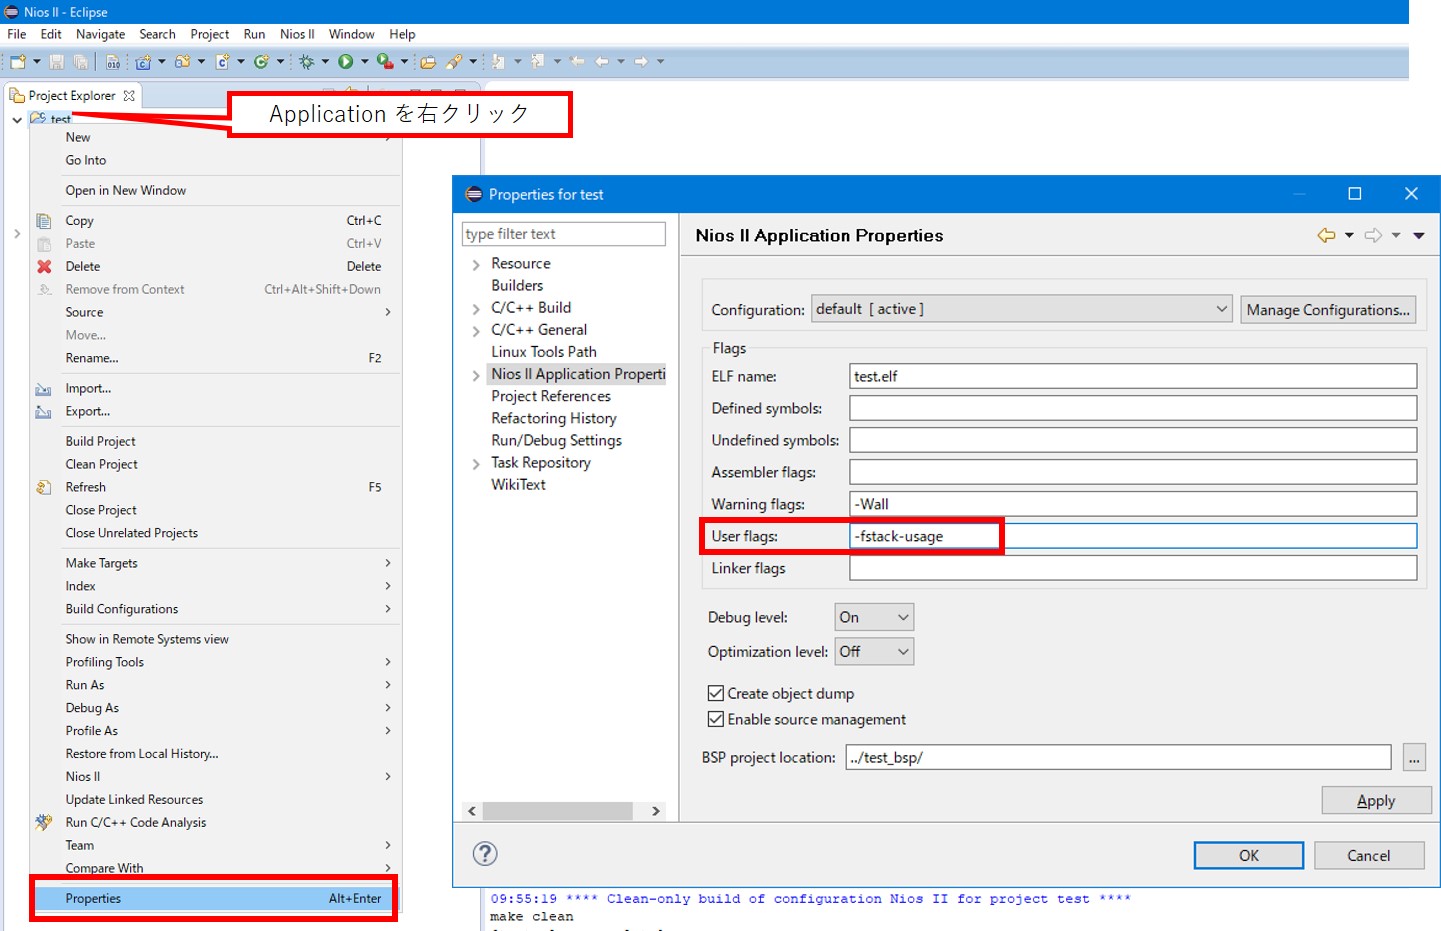Open the Debug level dropdown
Screen dimensions: 1441x931
873,617
